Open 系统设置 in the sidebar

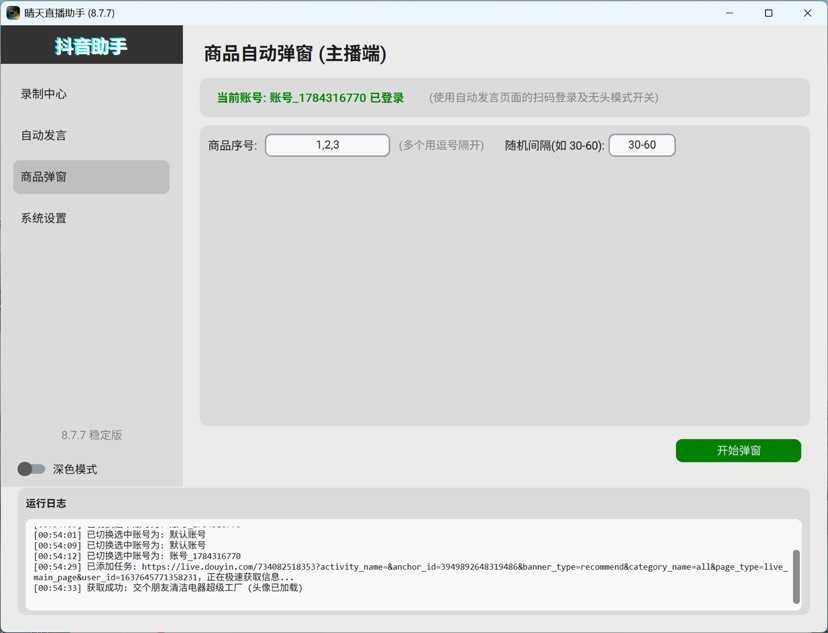click(x=91, y=218)
